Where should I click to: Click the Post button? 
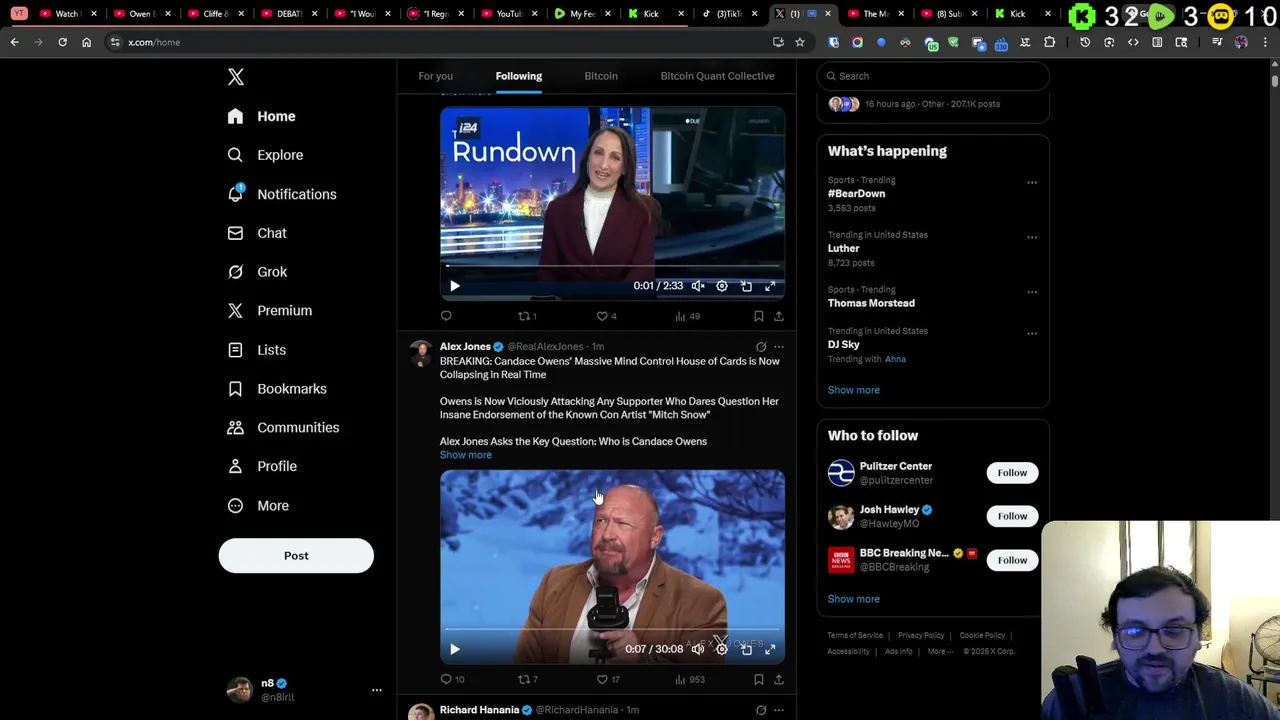point(296,556)
